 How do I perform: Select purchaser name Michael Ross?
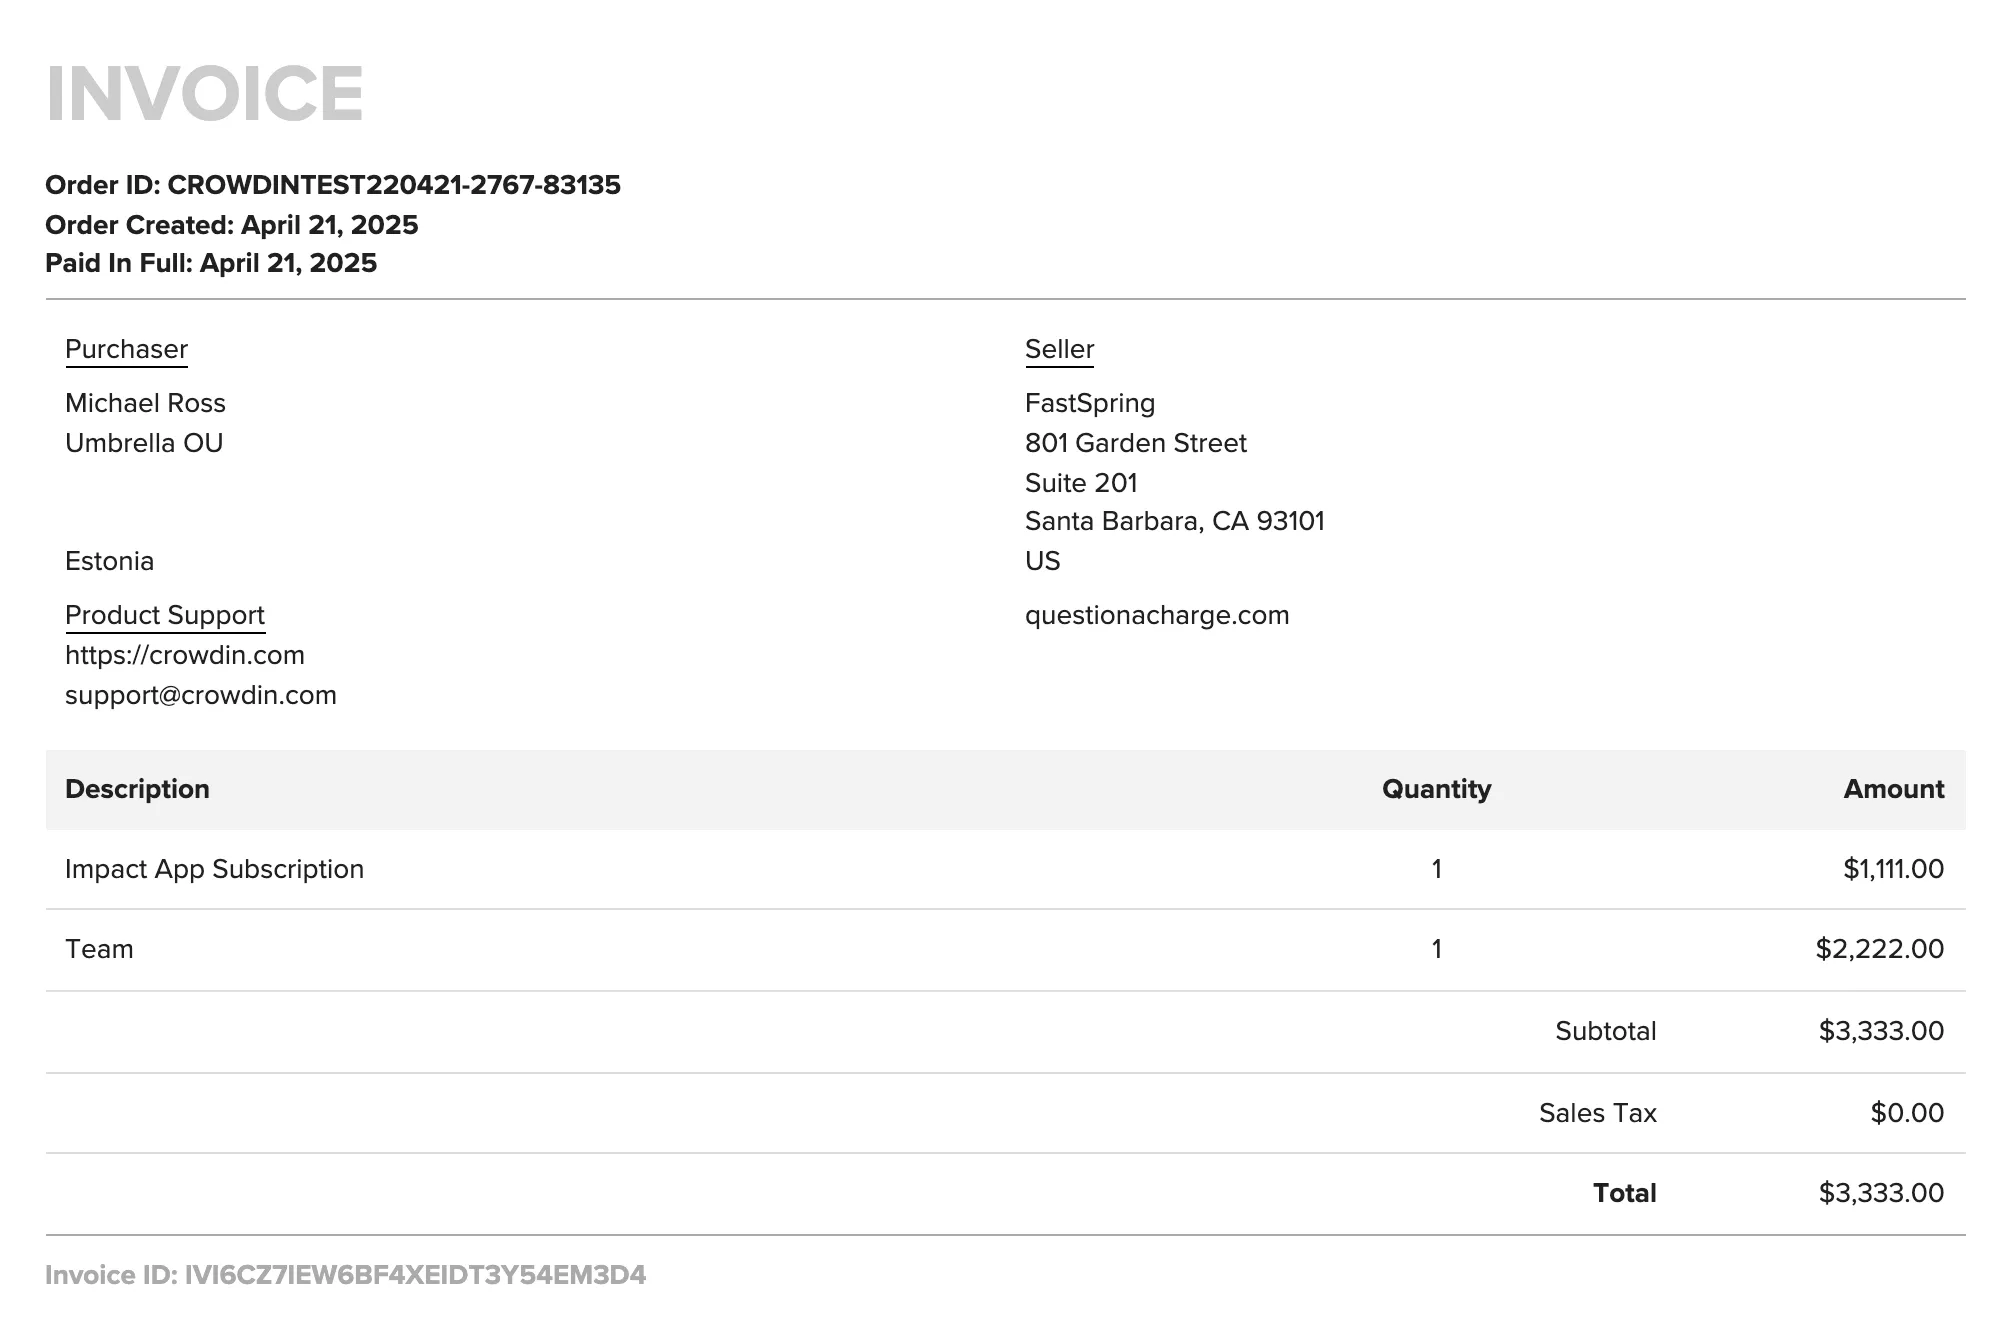[146, 402]
